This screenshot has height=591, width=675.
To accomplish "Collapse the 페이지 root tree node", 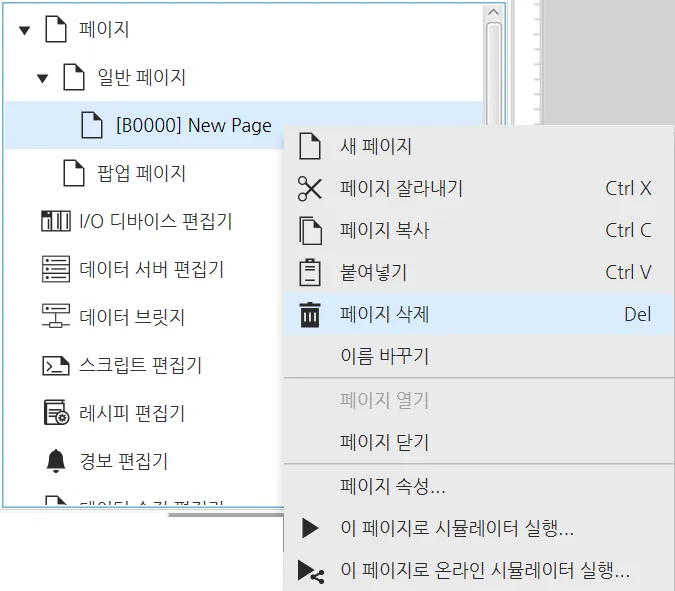I will pos(25,30).
